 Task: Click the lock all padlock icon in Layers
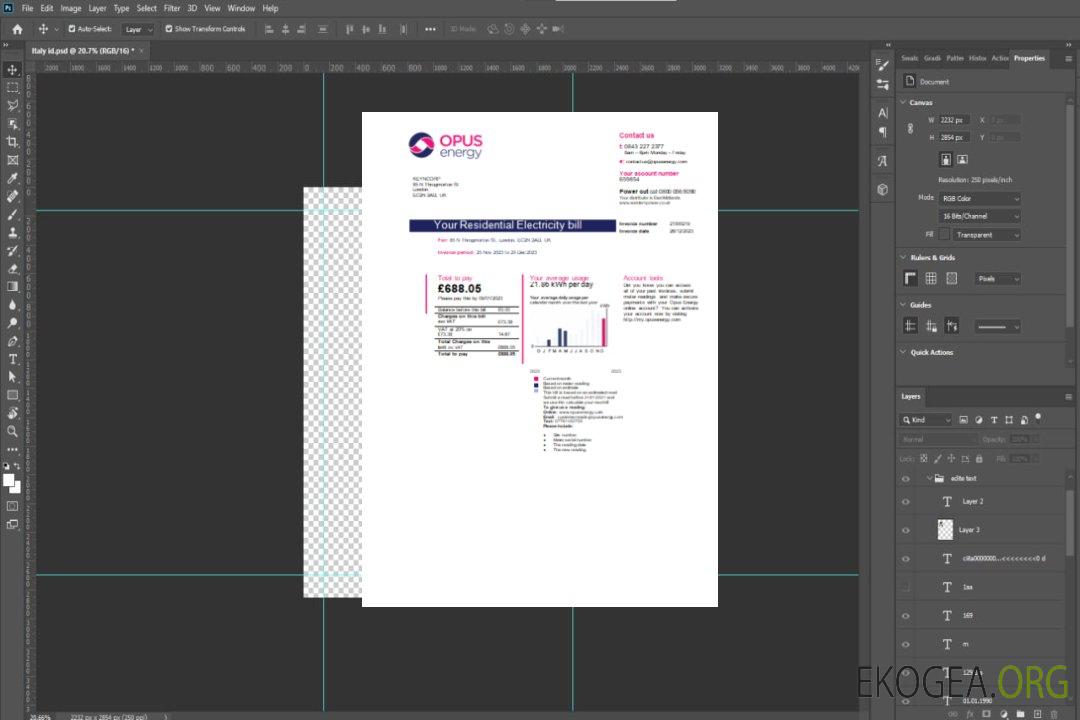tap(979, 458)
